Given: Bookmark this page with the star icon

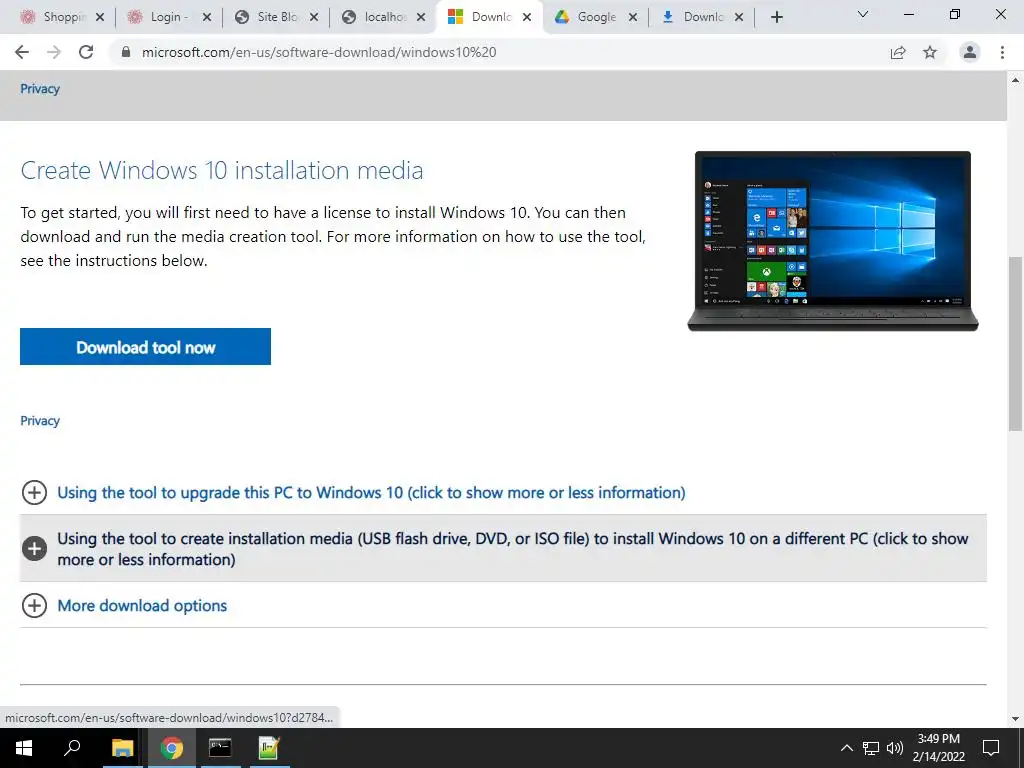Looking at the screenshot, I should (930, 52).
